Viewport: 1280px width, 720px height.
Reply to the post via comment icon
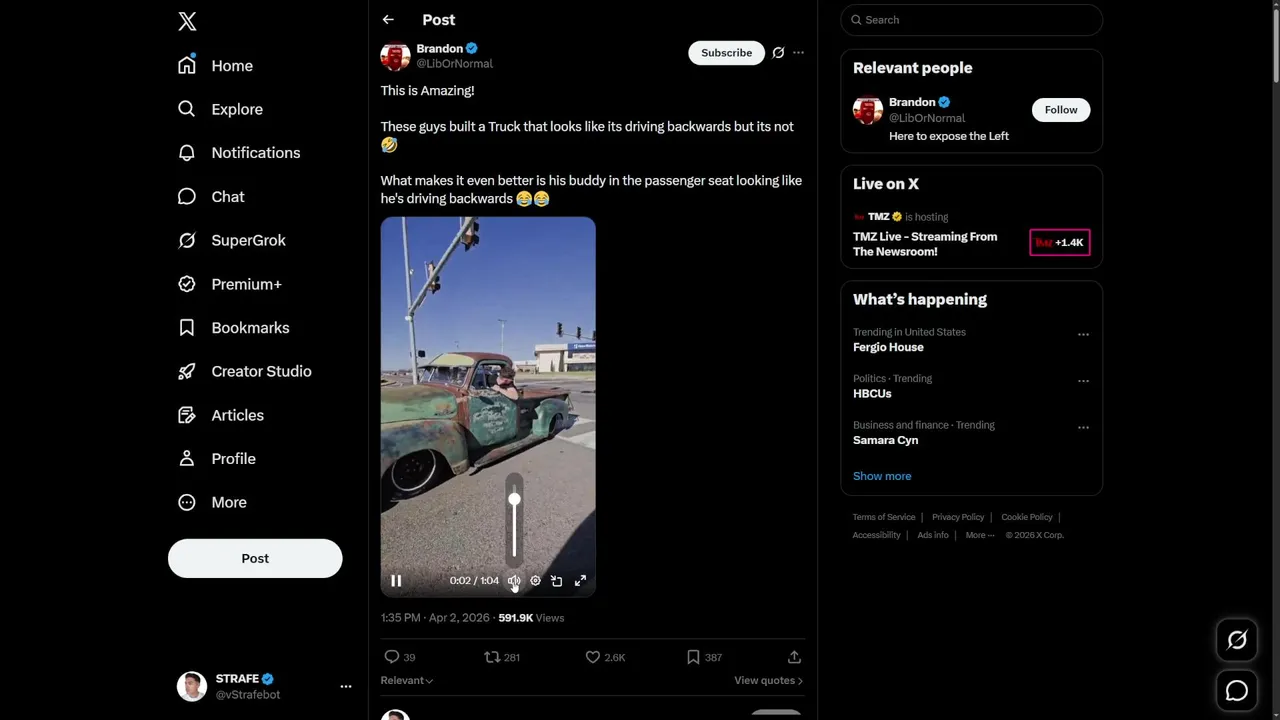[x=392, y=657]
